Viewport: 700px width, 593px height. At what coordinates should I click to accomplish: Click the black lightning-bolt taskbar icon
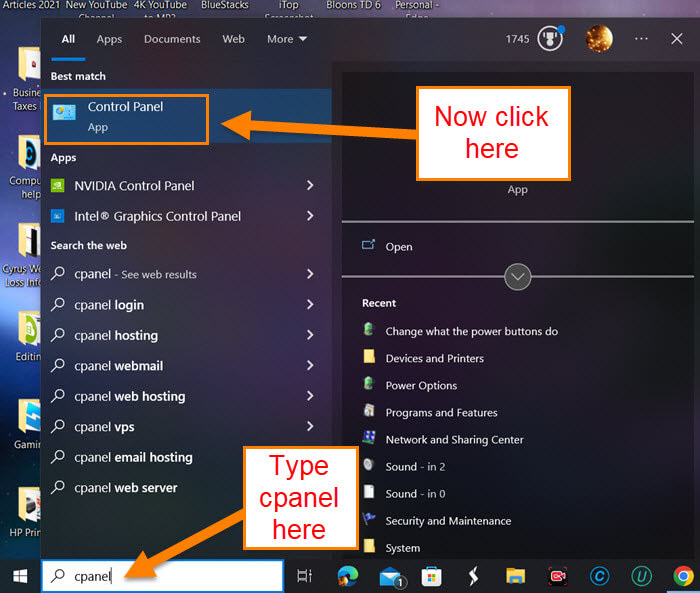pyautogui.click(x=474, y=576)
